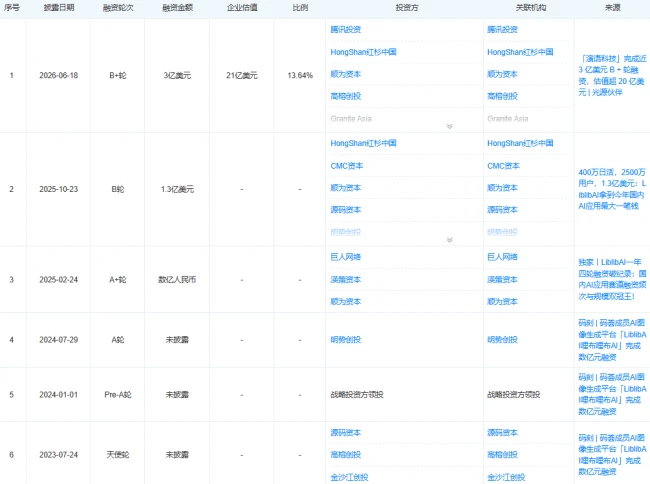The image size is (650, 484).
Task: Select 战略投资方领投 in the 投资方 column
Action: point(357,394)
